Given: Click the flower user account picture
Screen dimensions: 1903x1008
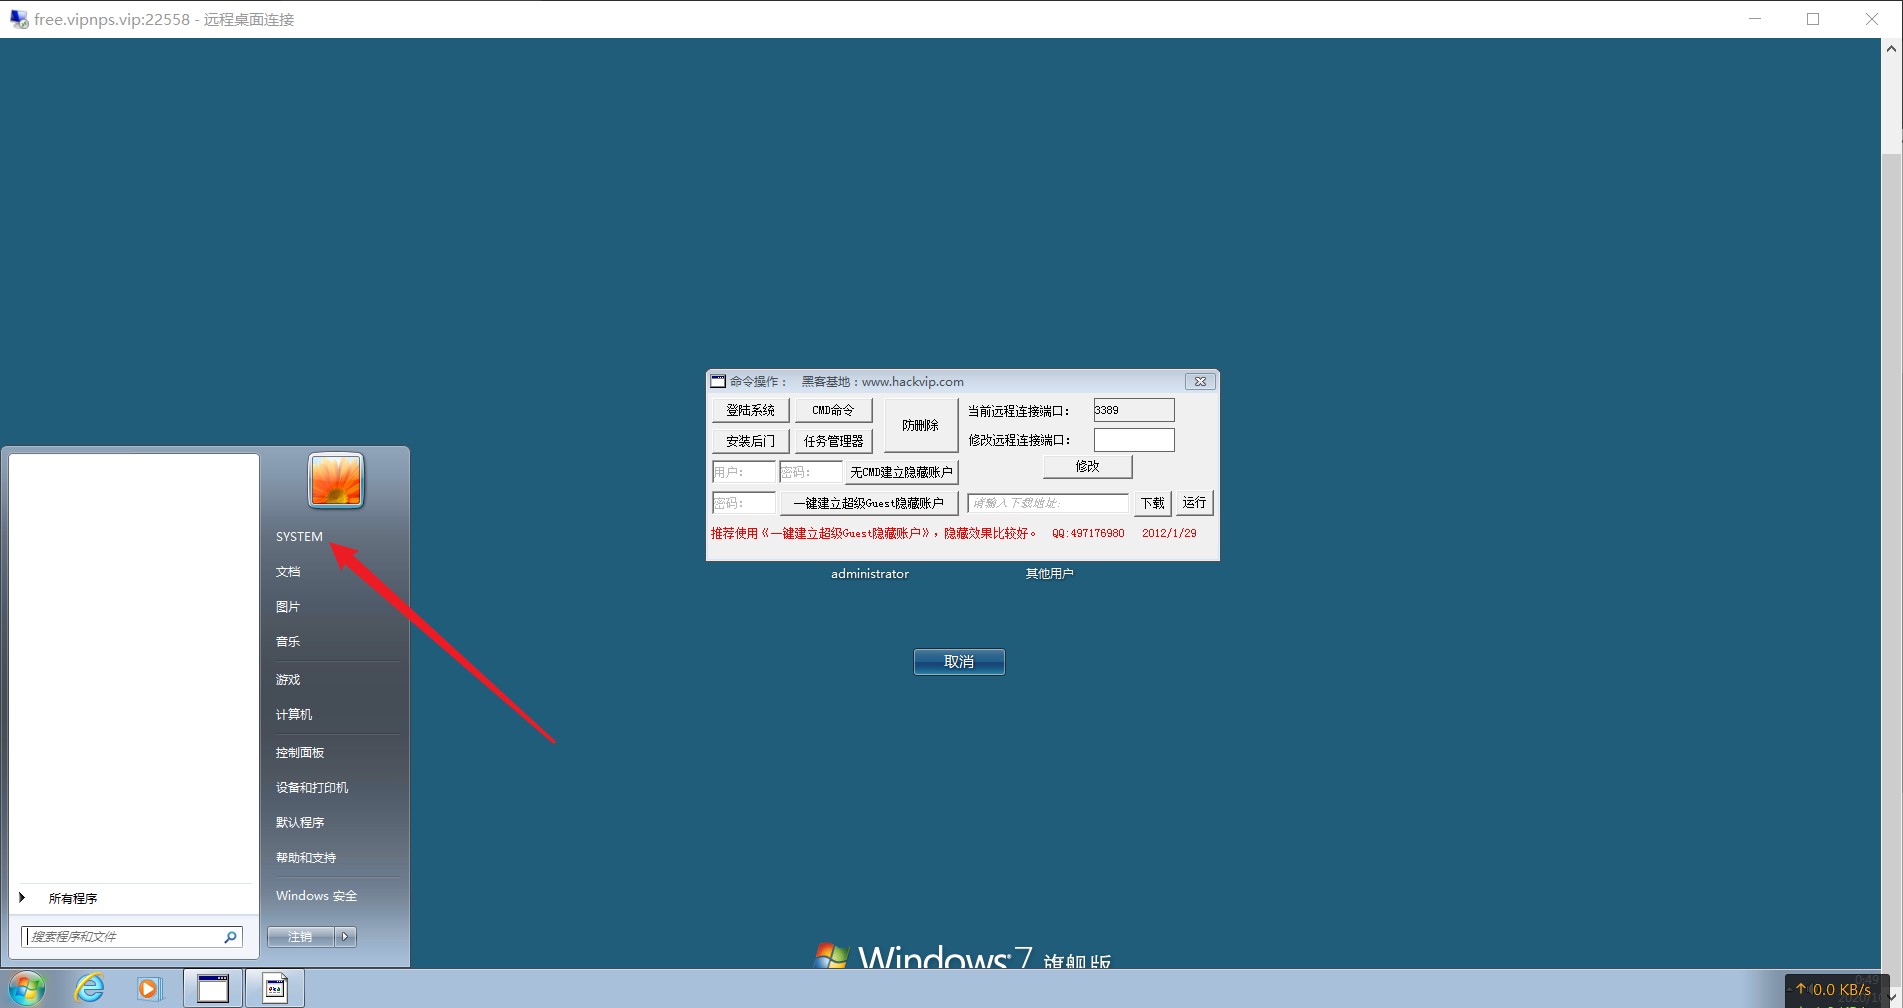Looking at the screenshot, I should (336, 480).
